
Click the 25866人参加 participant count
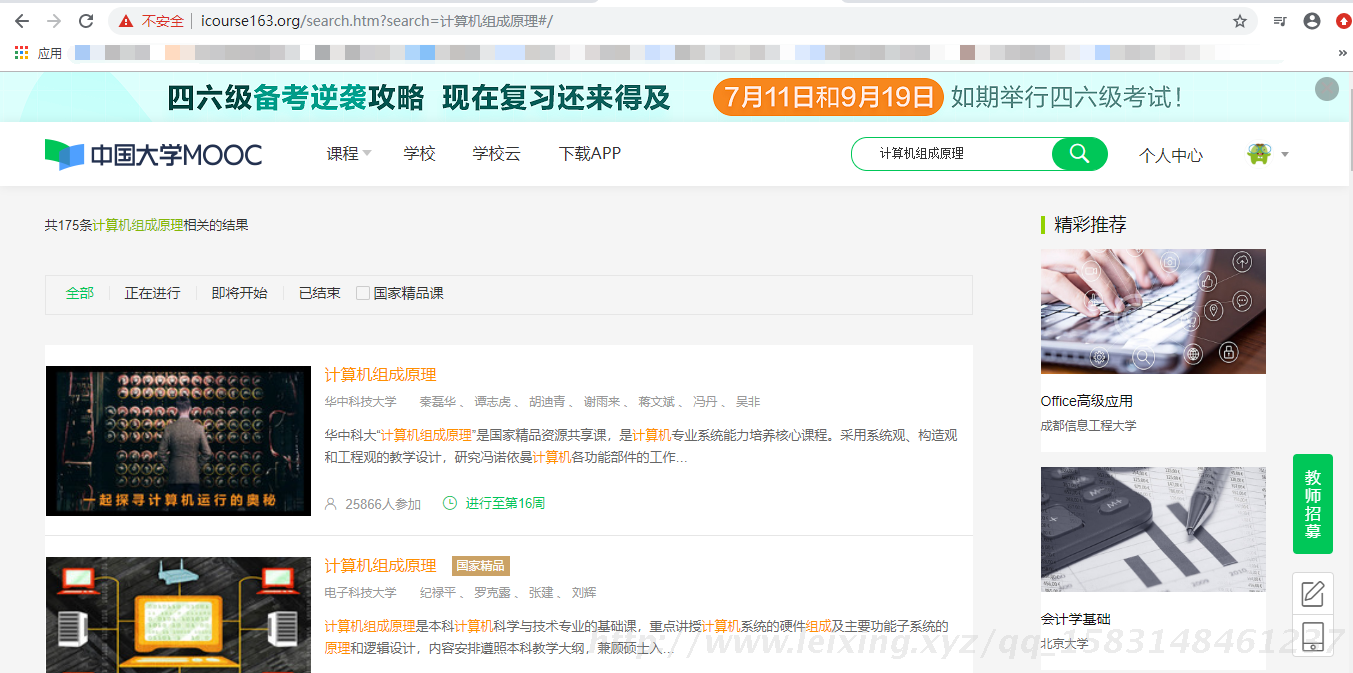tap(383, 504)
